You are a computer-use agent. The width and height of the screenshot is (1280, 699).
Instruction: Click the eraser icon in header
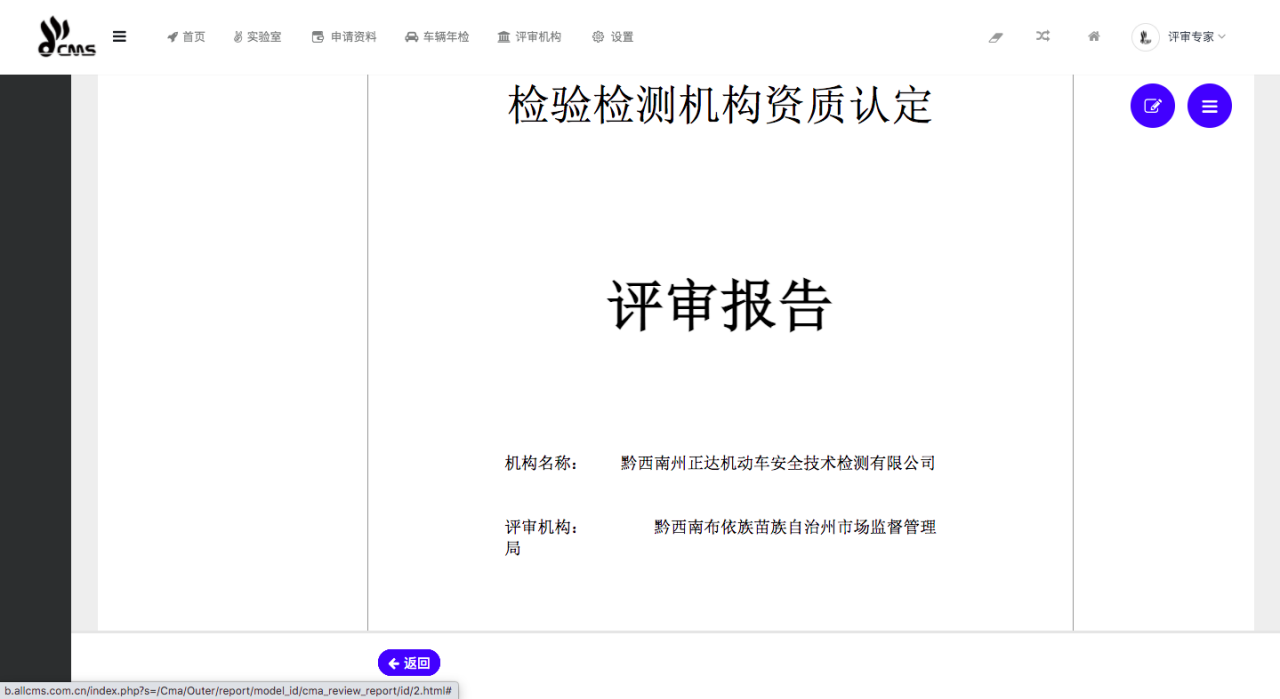point(995,37)
